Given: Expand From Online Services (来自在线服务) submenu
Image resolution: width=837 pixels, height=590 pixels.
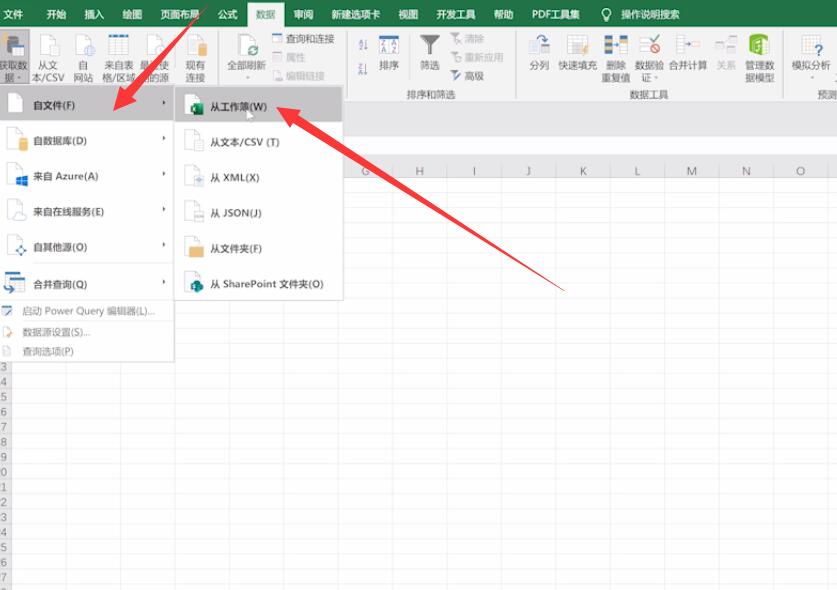Looking at the screenshot, I should [x=87, y=211].
